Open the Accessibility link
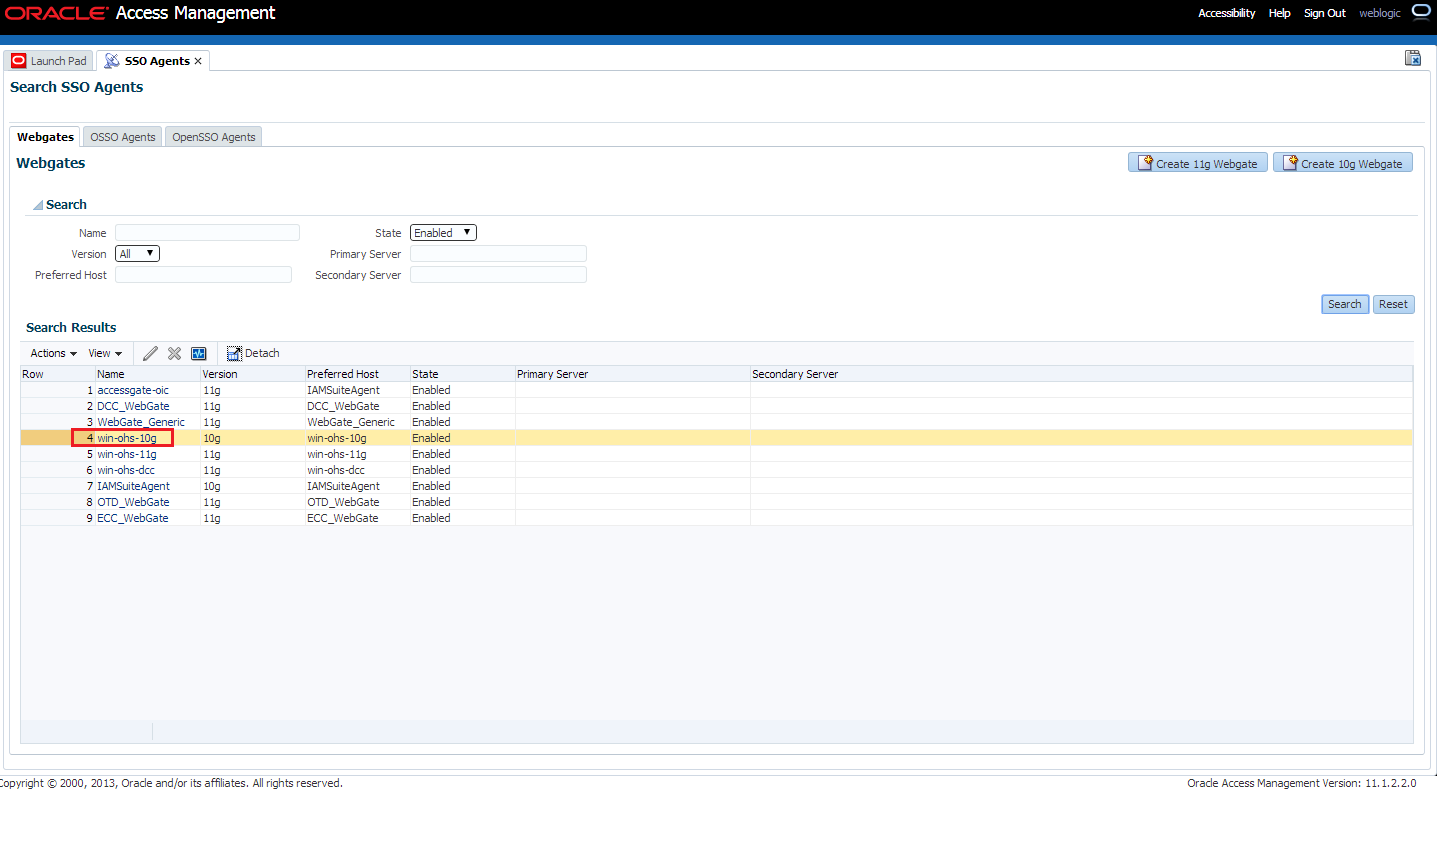The image size is (1440, 860). click(1227, 13)
